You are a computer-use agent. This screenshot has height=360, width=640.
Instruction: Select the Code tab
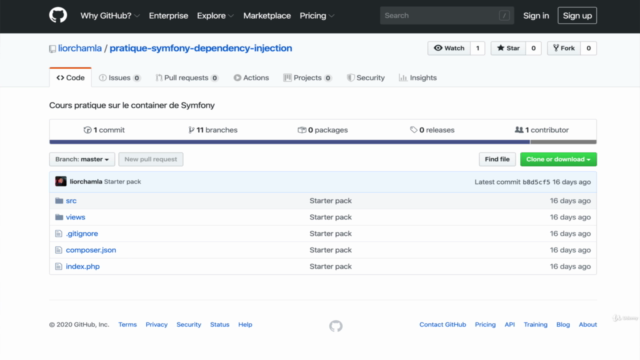[x=70, y=78]
